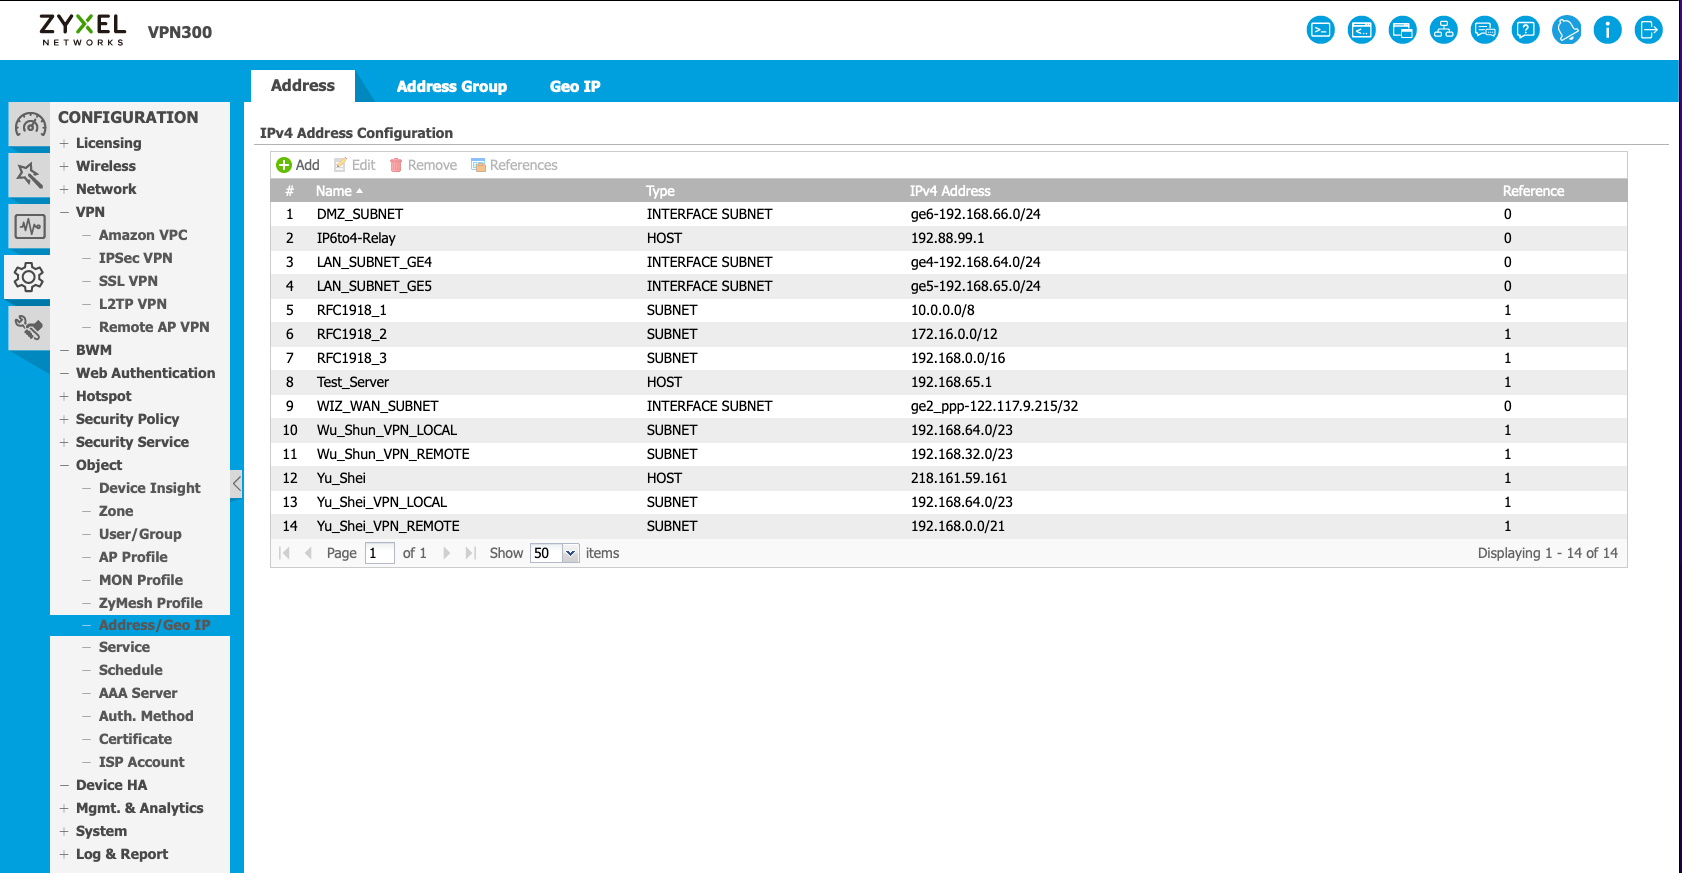Click the Zyxel Networks logo
The image size is (1682, 873).
coord(83,30)
